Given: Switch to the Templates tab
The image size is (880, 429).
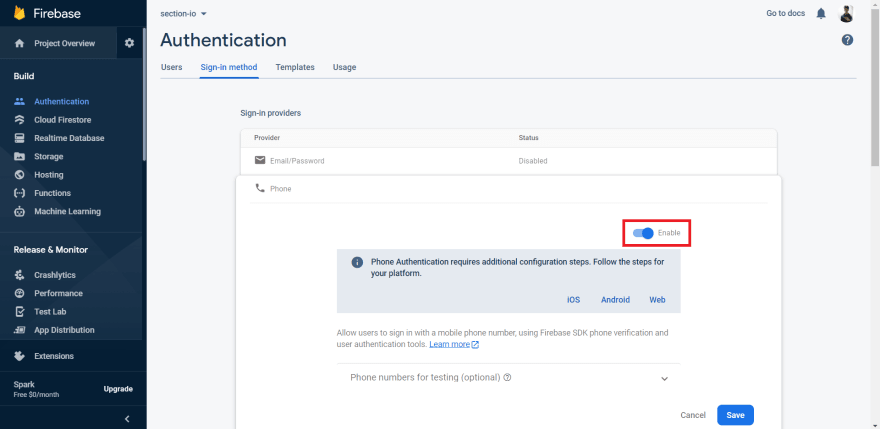Looking at the screenshot, I should (x=295, y=67).
